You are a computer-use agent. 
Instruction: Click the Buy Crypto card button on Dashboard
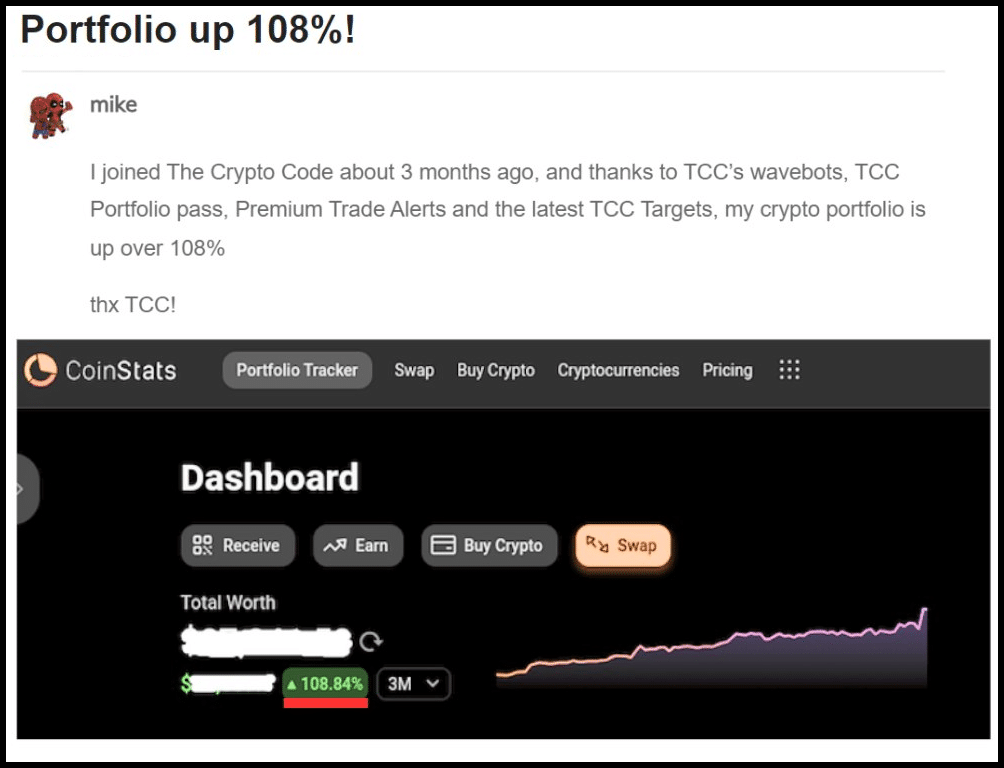pos(488,545)
